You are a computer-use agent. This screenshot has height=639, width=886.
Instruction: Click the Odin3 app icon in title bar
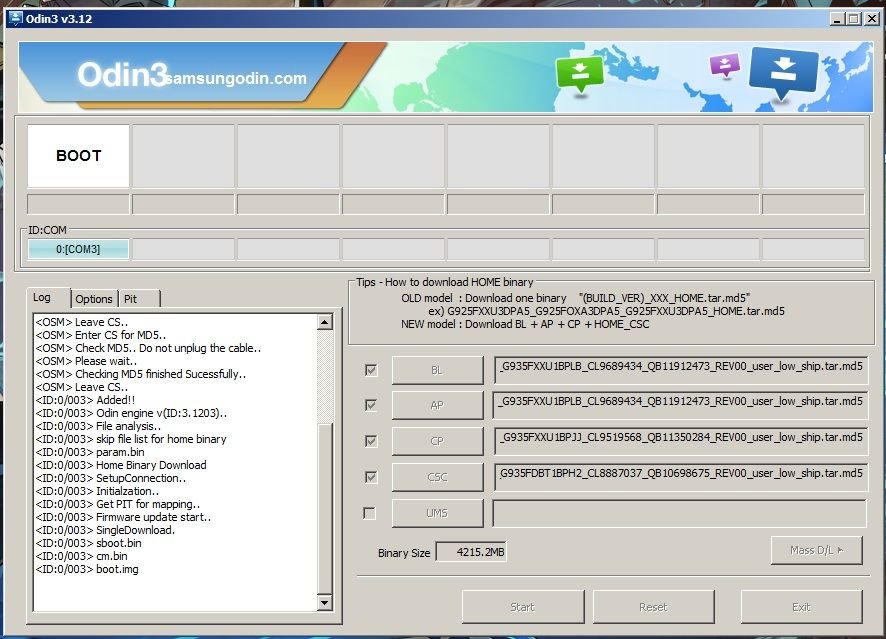tap(15, 19)
